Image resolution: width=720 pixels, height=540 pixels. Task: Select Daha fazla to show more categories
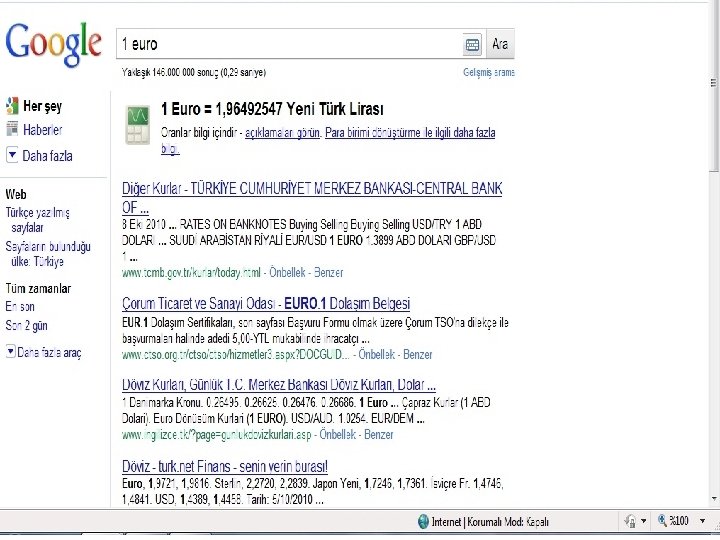(x=47, y=156)
